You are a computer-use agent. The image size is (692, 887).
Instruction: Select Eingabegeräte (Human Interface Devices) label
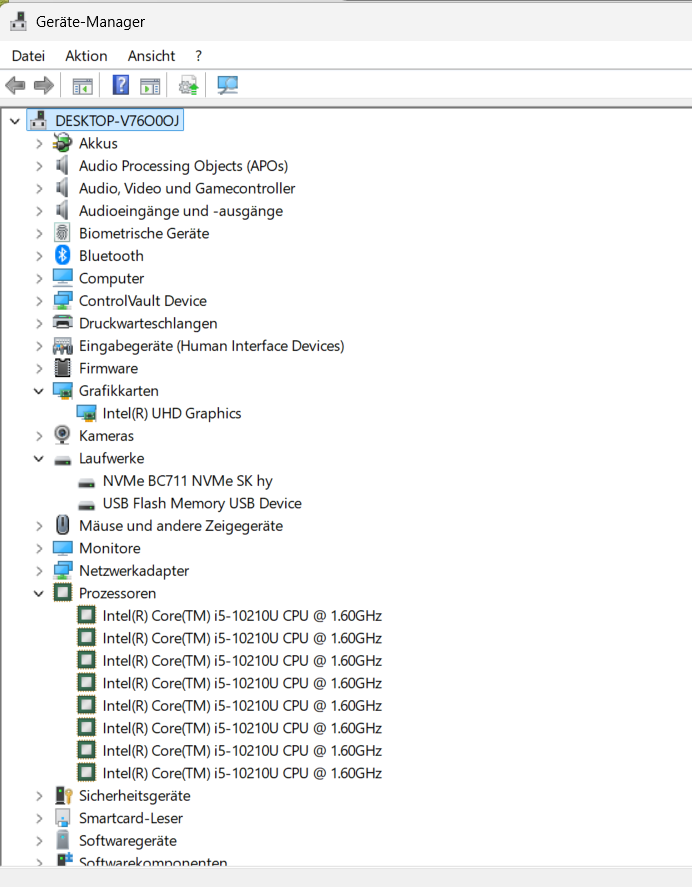212,346
